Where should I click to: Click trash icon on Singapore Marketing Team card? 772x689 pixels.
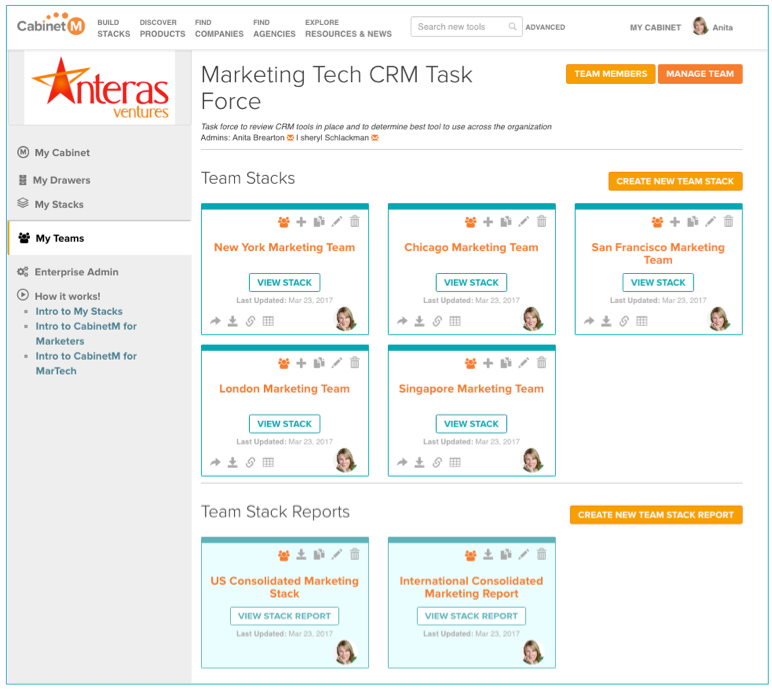click(x=542, y=363)
